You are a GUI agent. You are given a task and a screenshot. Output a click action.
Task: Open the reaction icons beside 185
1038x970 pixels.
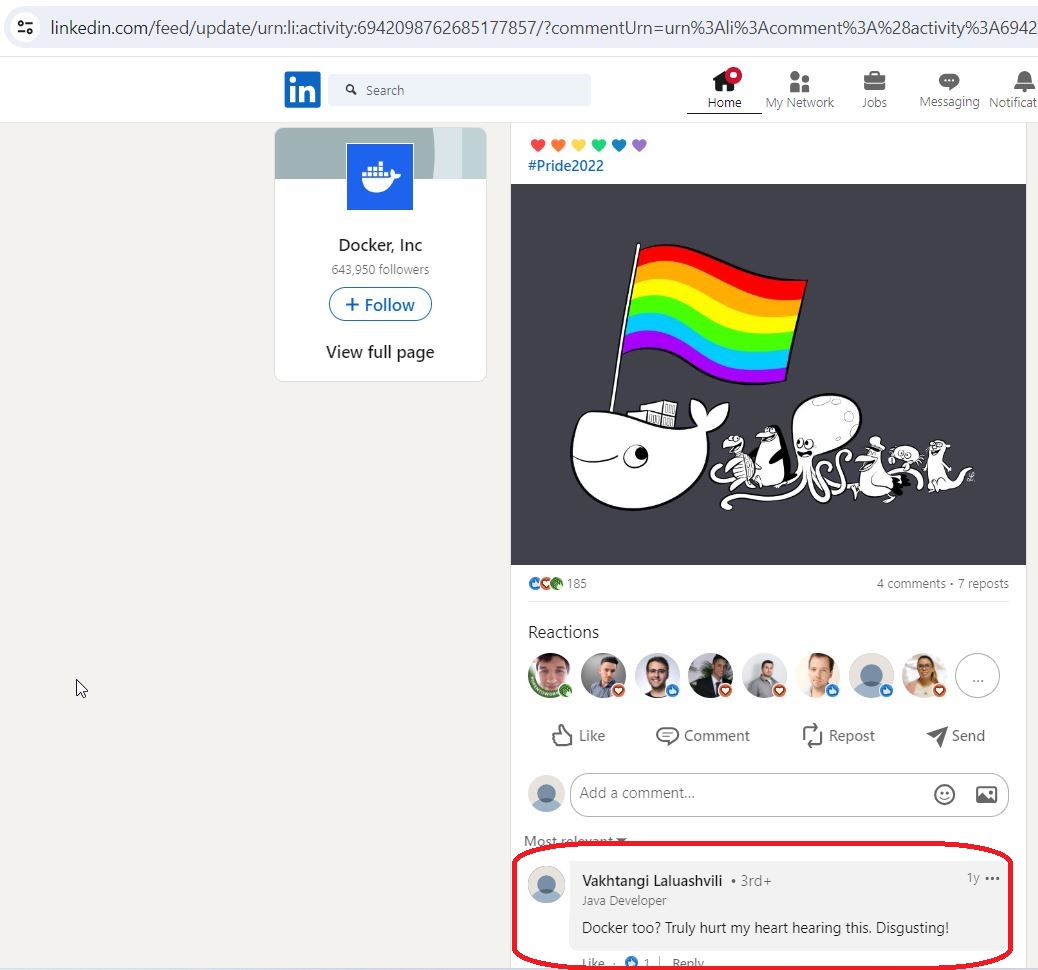pyautogui.click(x=545, y=583)
